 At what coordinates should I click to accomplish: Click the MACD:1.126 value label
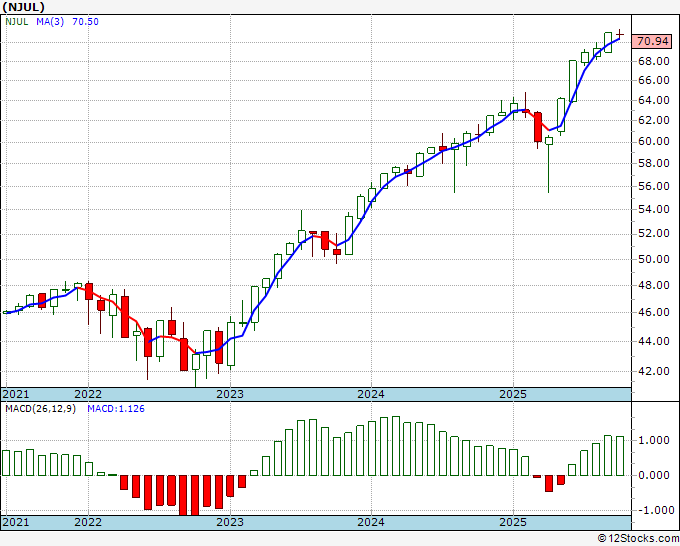click(x=116, y=409)
